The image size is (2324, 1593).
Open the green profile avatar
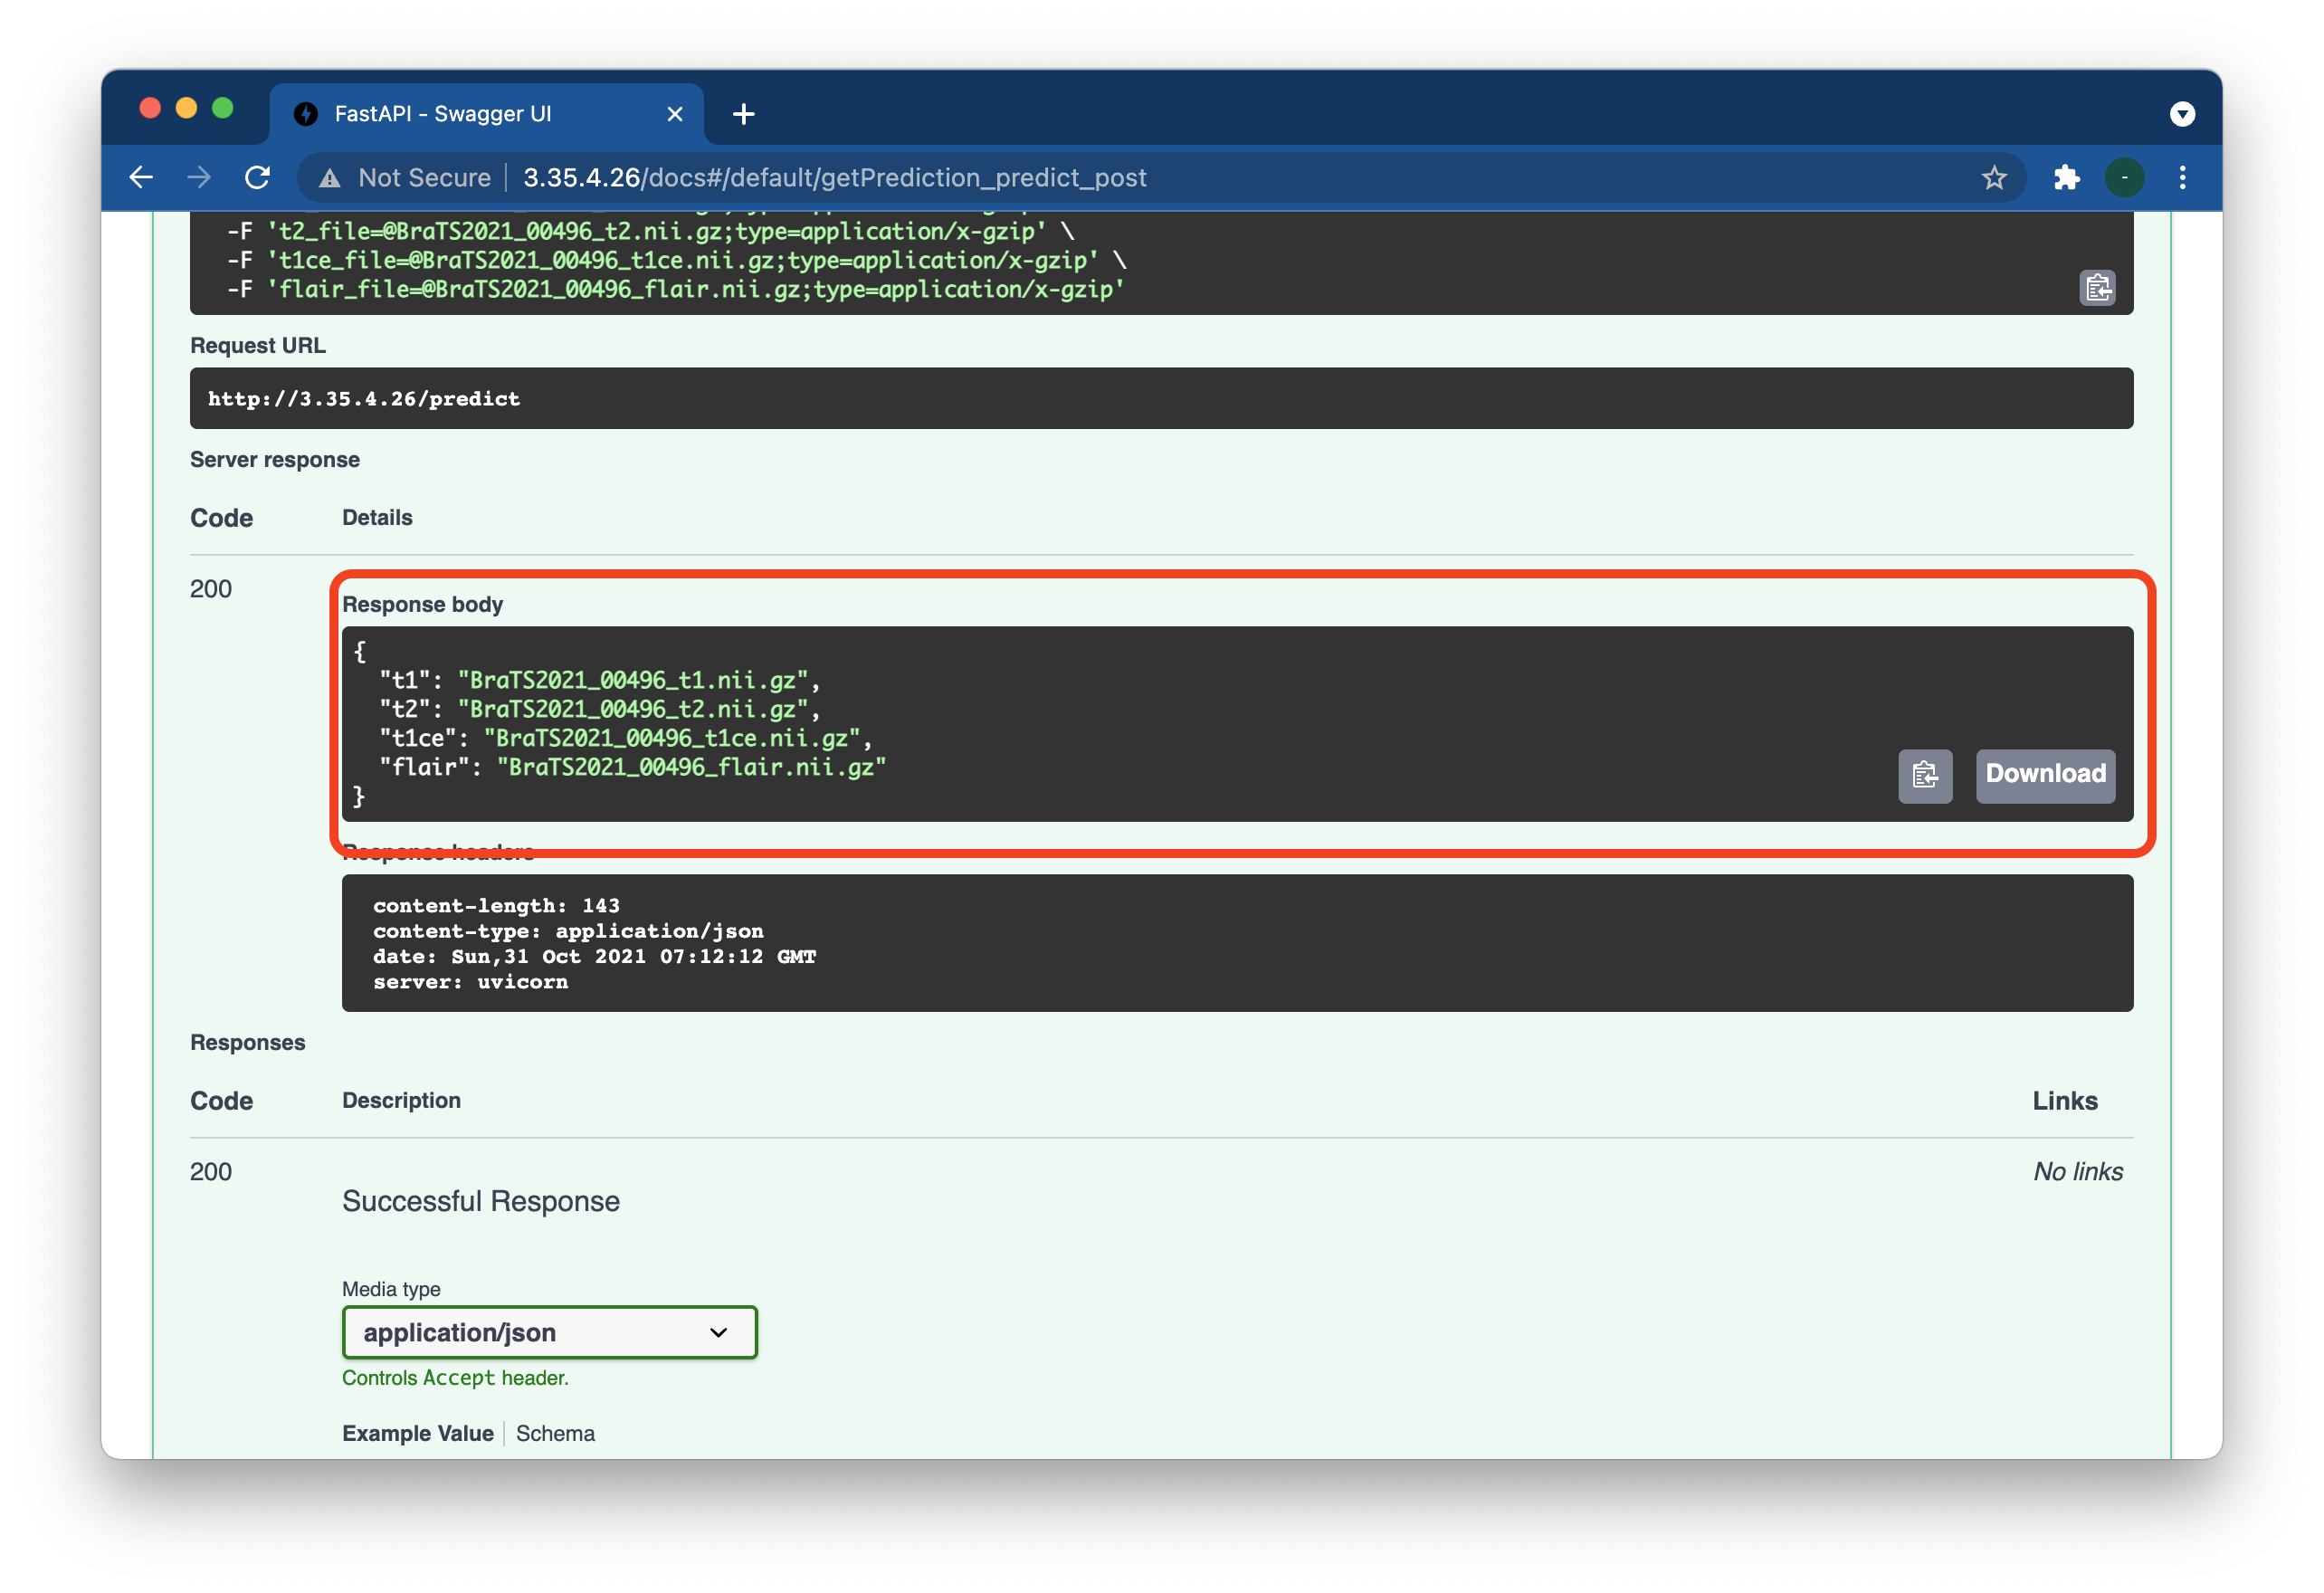click(x=2124, y=178)
